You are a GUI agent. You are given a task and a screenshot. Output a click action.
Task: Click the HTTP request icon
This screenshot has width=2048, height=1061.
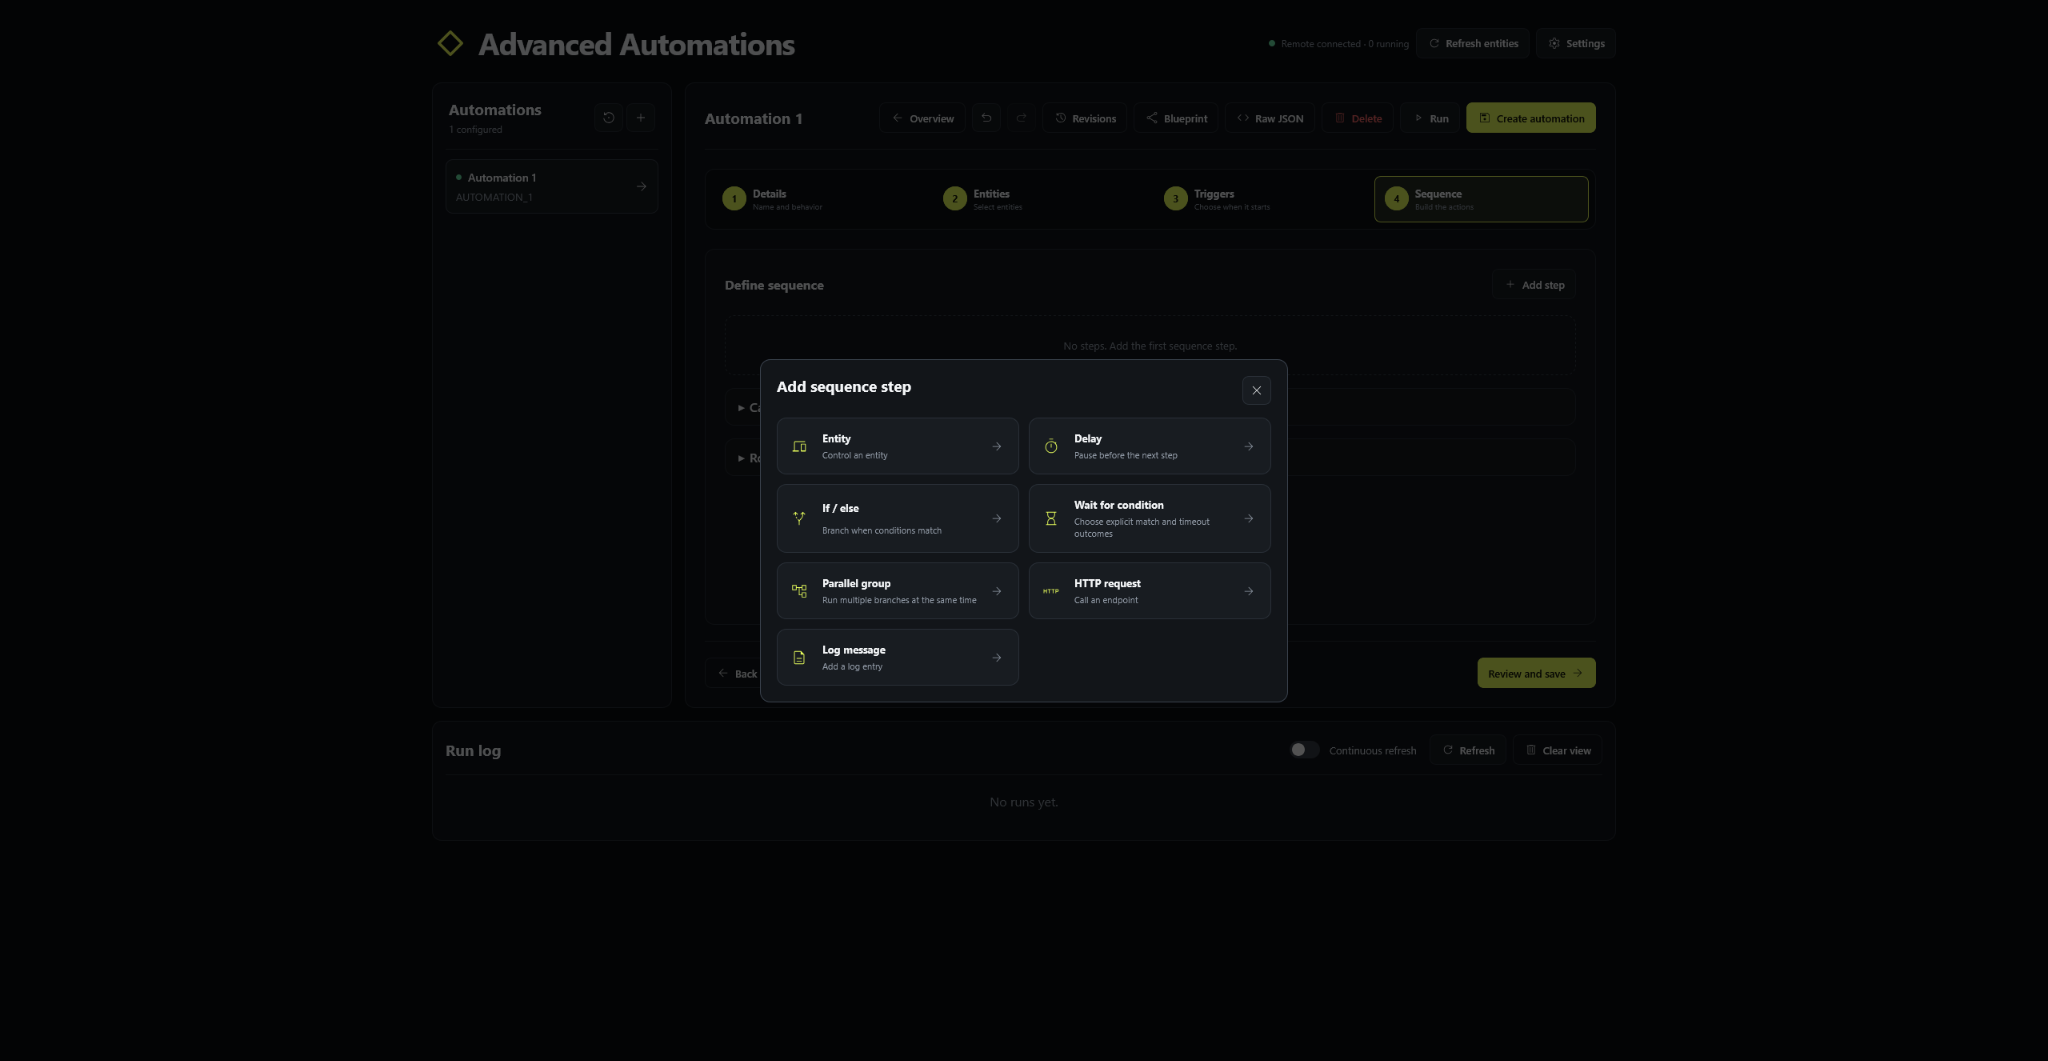(x=1051, y=591)
